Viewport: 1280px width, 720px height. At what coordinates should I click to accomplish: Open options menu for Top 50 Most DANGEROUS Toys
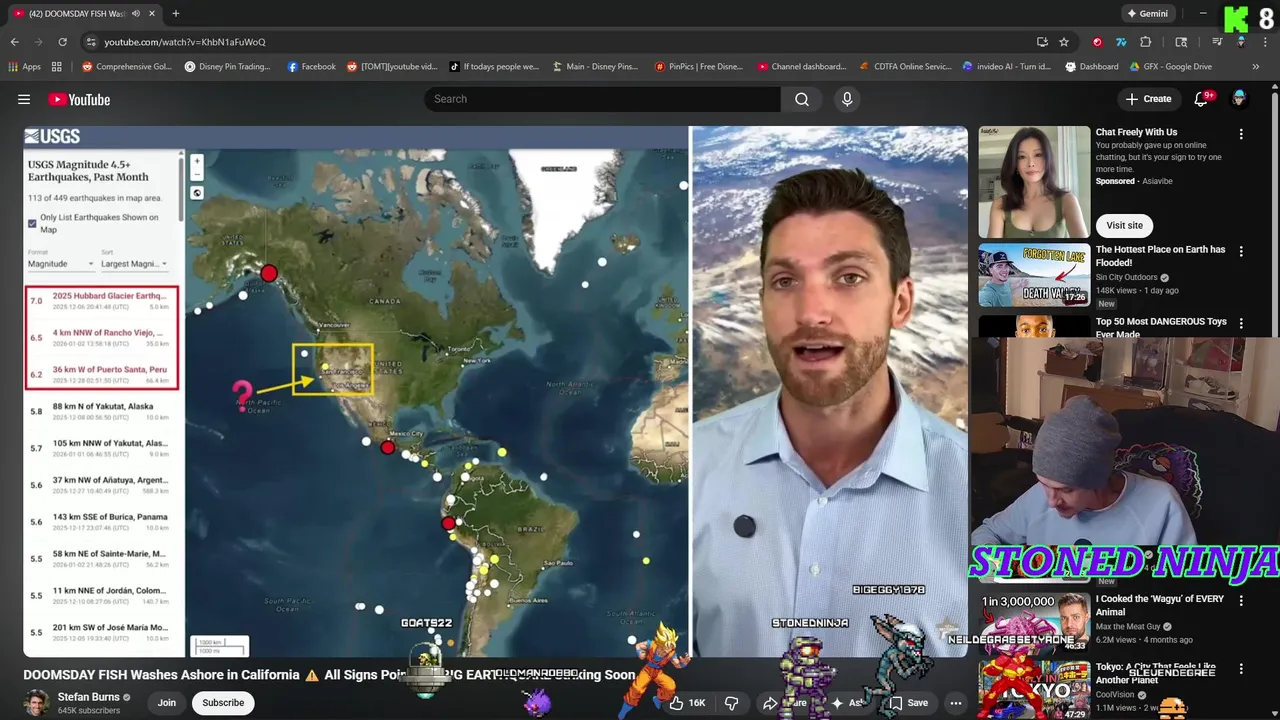[x=1241, y=324]
